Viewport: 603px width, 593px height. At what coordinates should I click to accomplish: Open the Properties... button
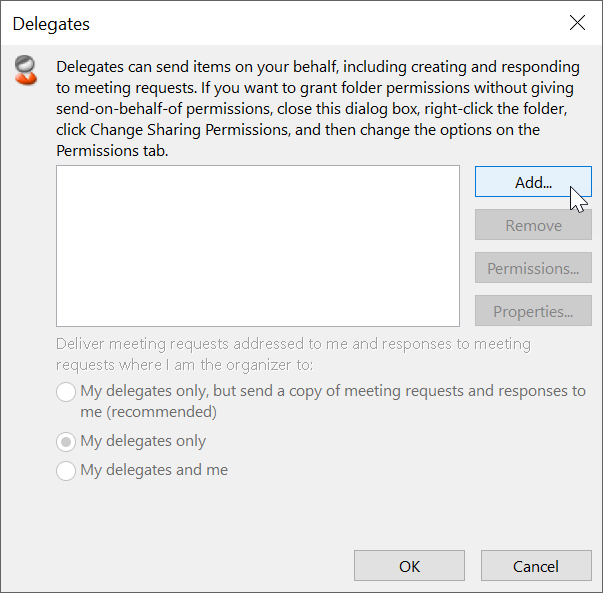tap(533, 311)
